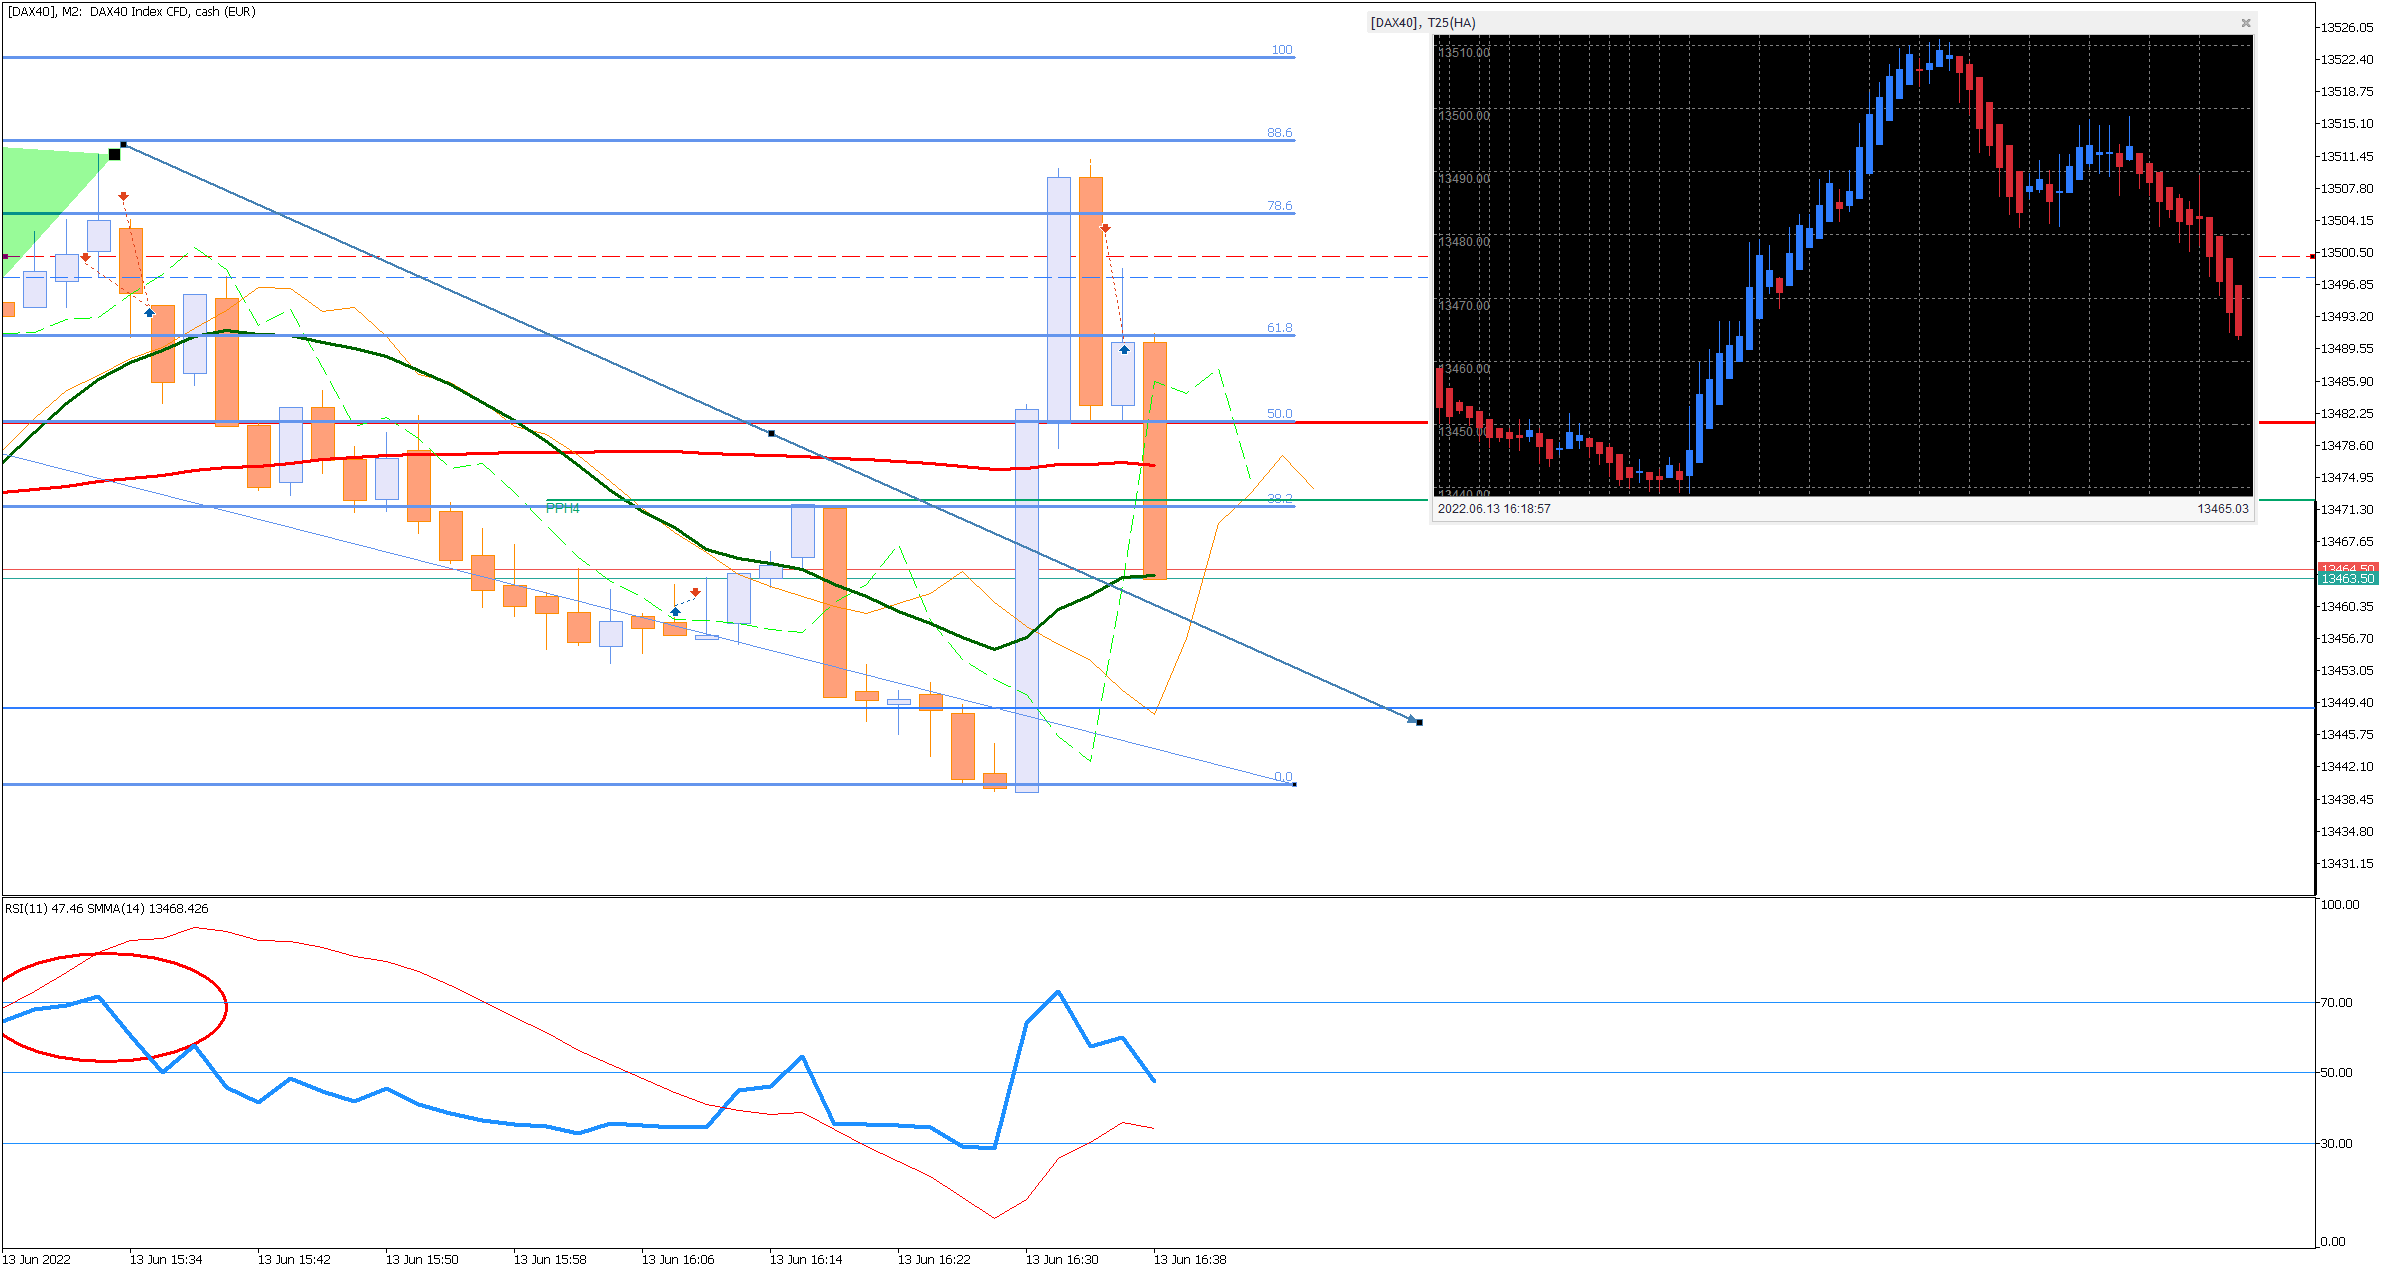Click the 0.0 Fibonacci level label
The image size is (2392, 1272).
coord(1282,776)
